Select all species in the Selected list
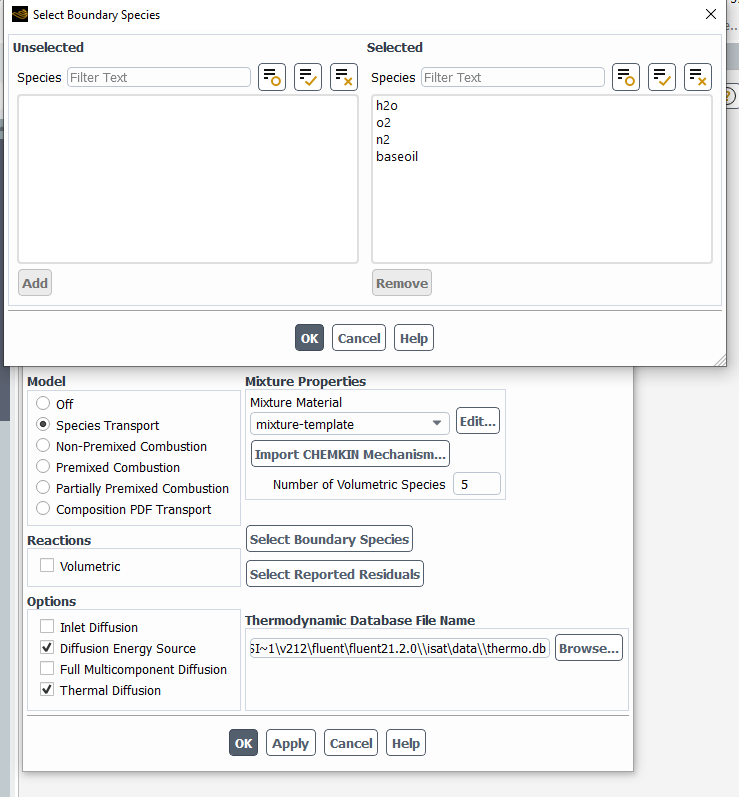This screenshot has height=797, width=739. pyautogui.click(x=662, y=77)
